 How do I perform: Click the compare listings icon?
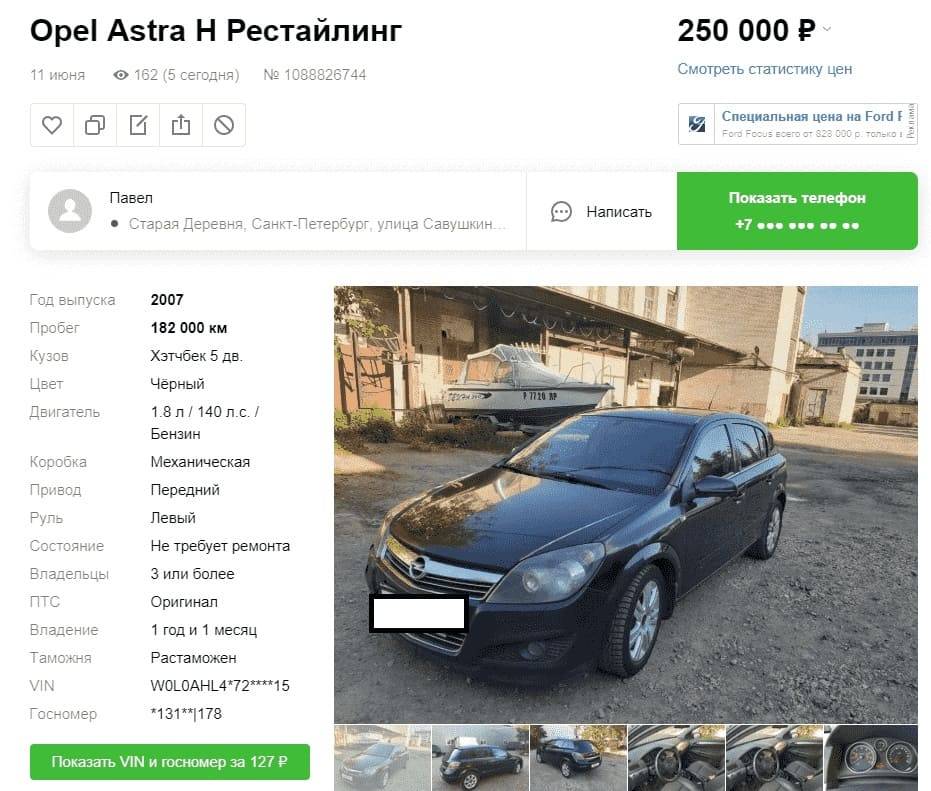[95, 125]
